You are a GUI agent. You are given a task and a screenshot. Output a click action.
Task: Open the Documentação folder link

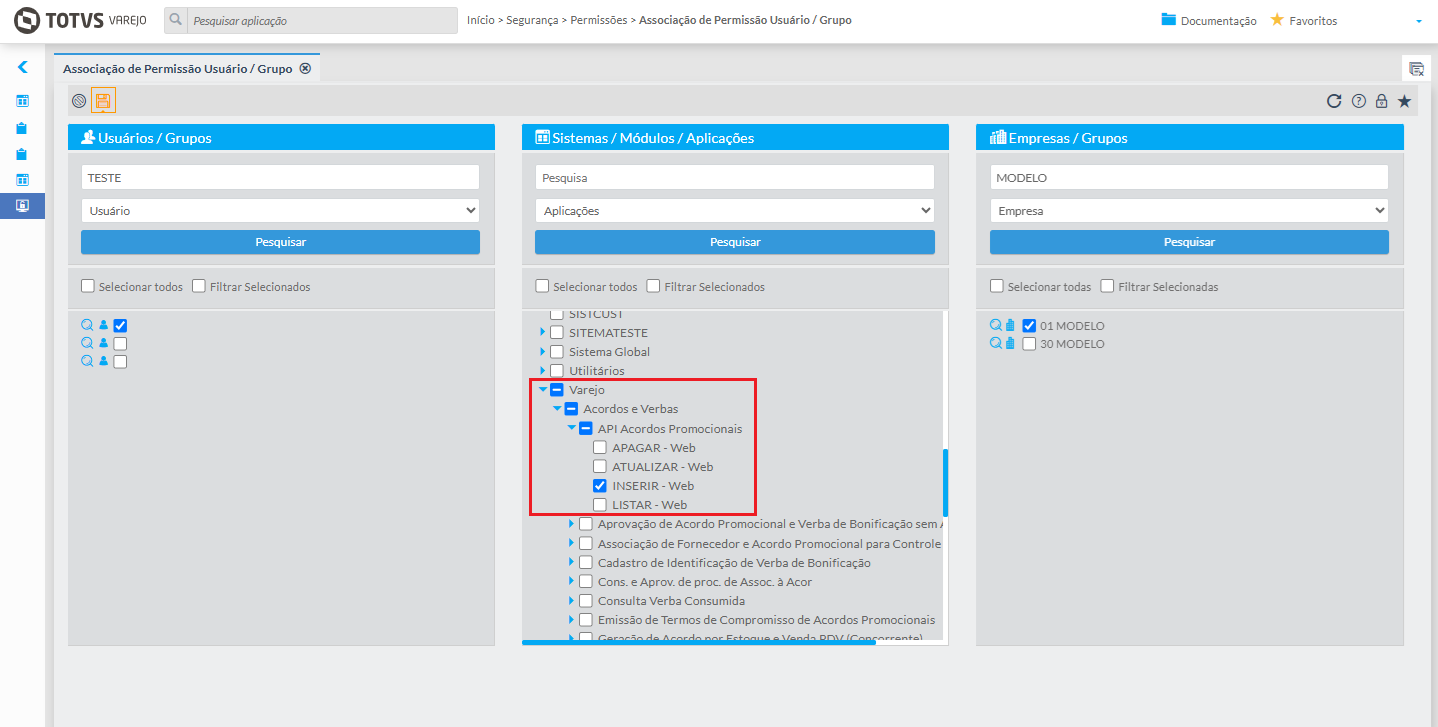pos(1209,20)
